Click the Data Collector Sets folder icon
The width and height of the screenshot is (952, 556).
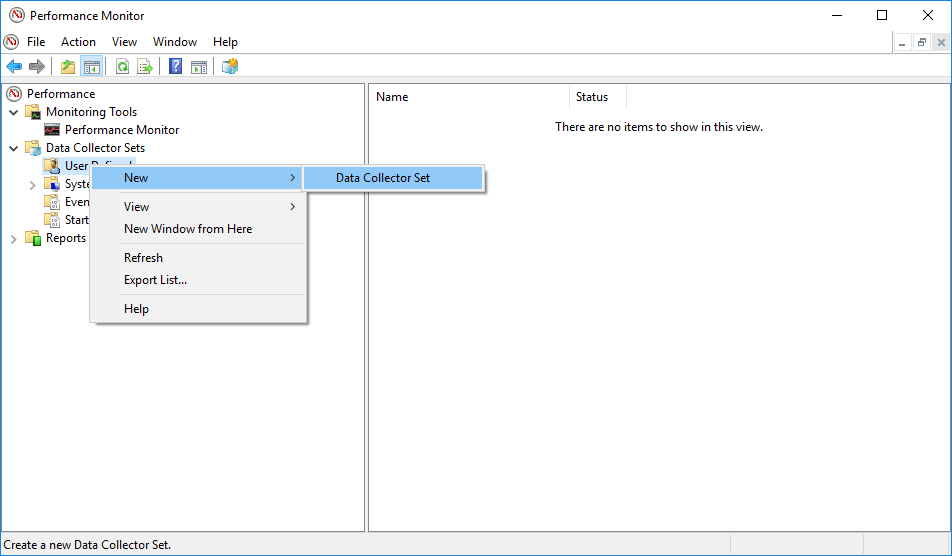(x=33, y=147)
